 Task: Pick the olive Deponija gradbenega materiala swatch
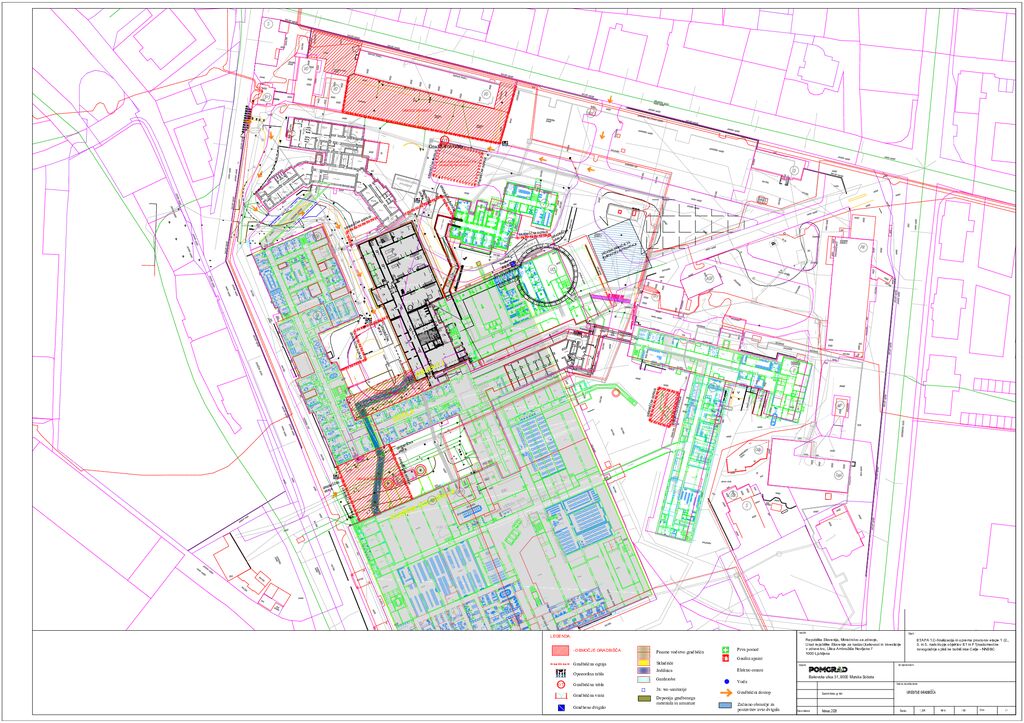(644, 699)
